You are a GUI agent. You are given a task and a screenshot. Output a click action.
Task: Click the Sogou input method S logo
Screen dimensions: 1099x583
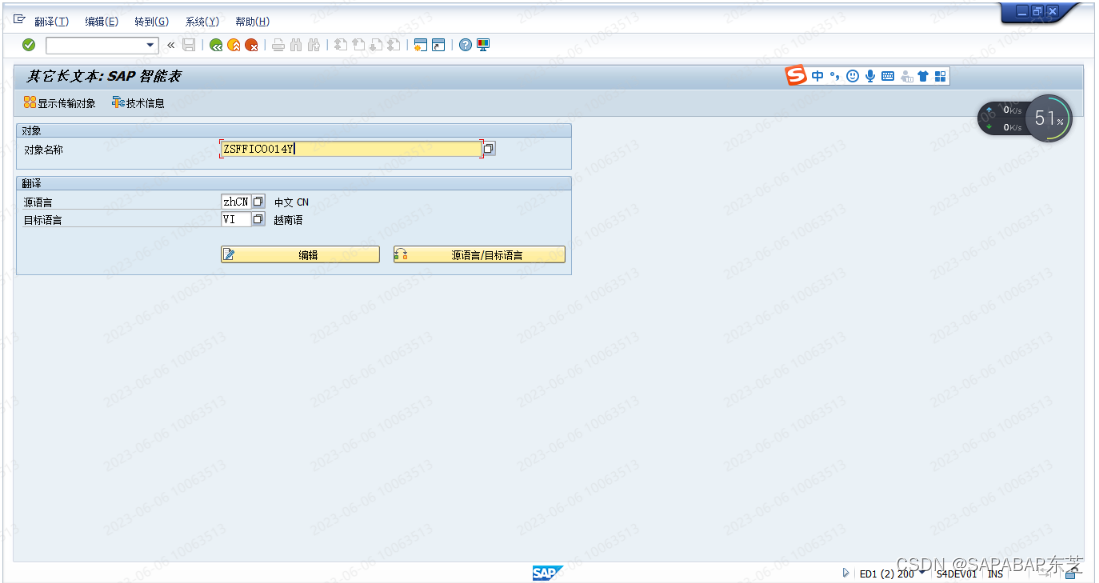coord(796,76)
